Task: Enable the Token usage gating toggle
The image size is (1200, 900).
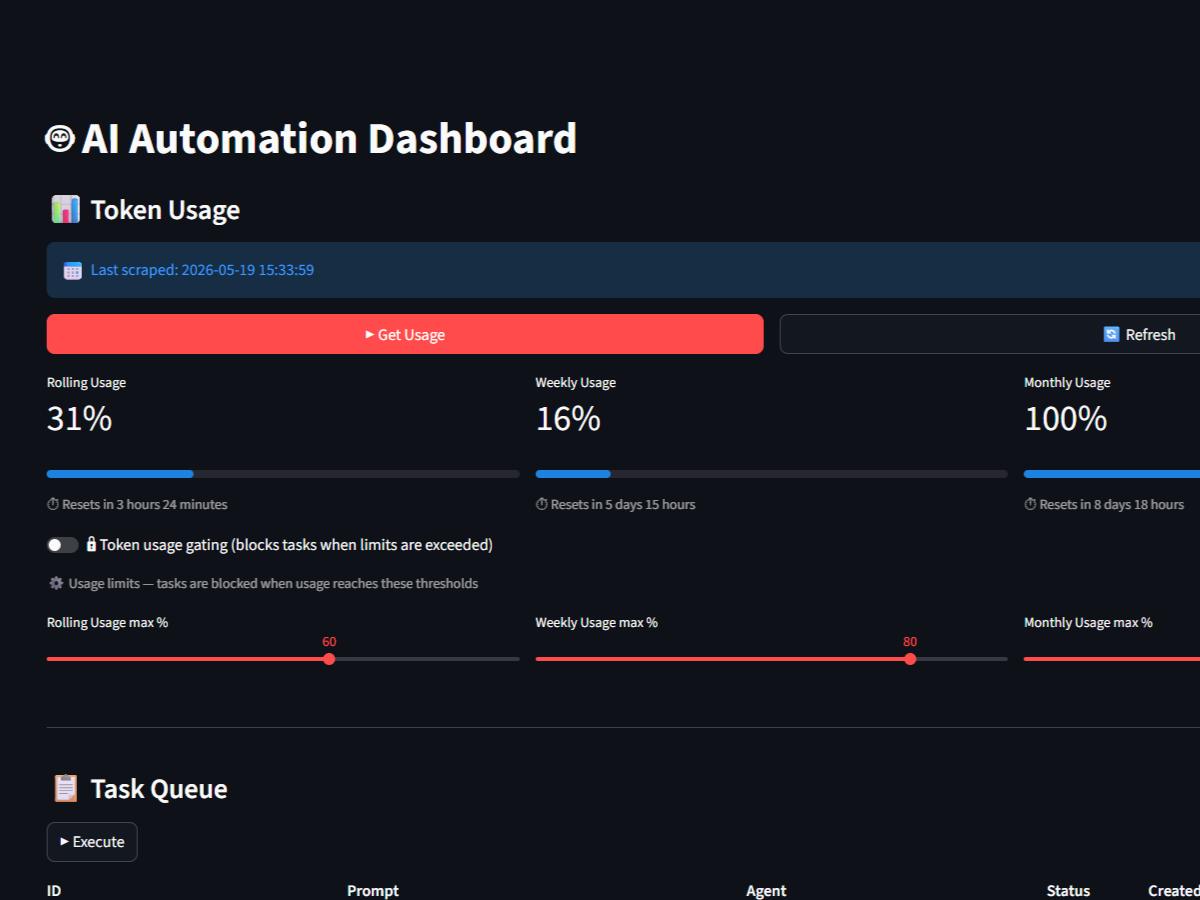Action: click(63, 545)
